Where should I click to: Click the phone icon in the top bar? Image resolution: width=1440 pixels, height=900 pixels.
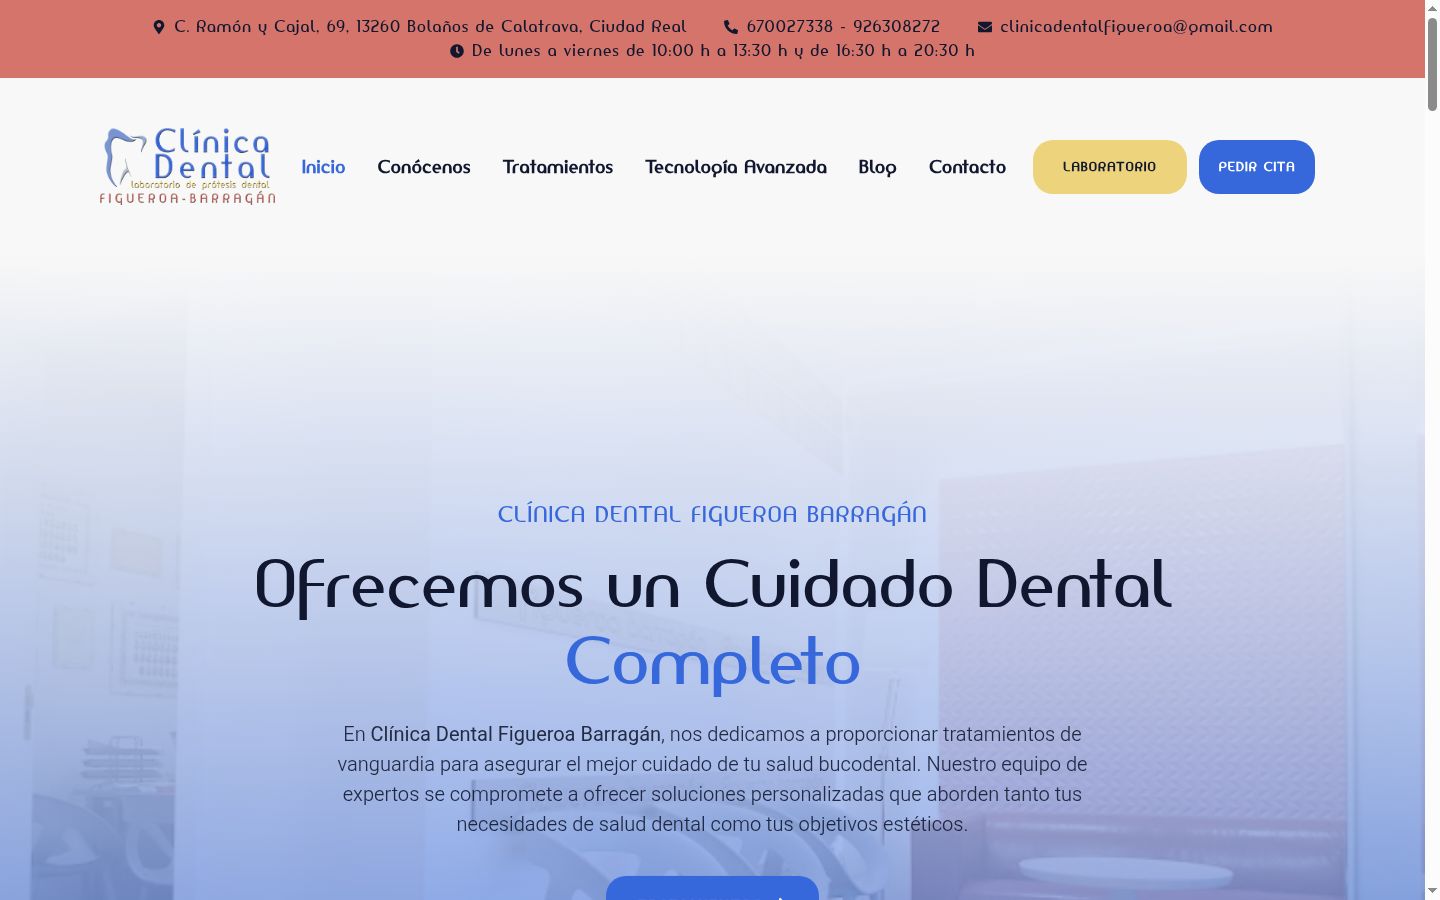(731, 27)
